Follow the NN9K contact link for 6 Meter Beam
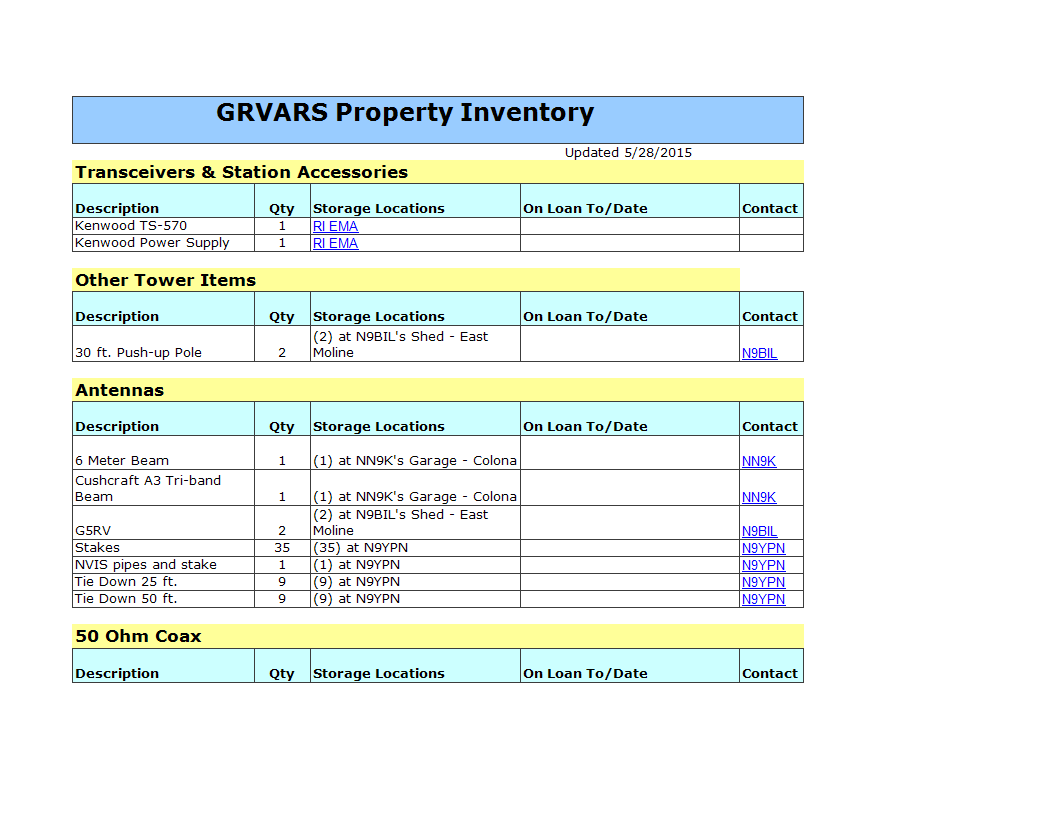Image resolution: width=1057 pixels, height=817 pixels. coord(758,461)
